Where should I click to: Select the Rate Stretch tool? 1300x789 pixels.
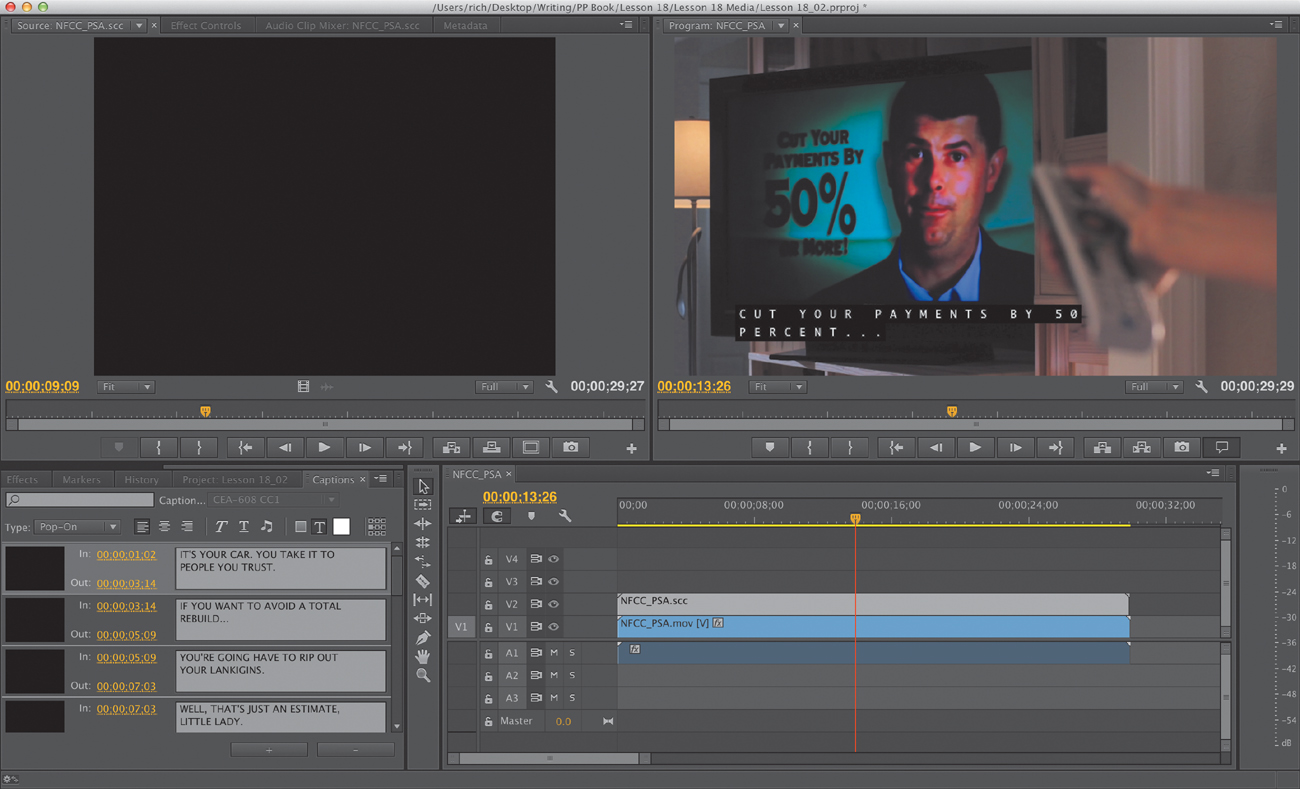point(423,562)
